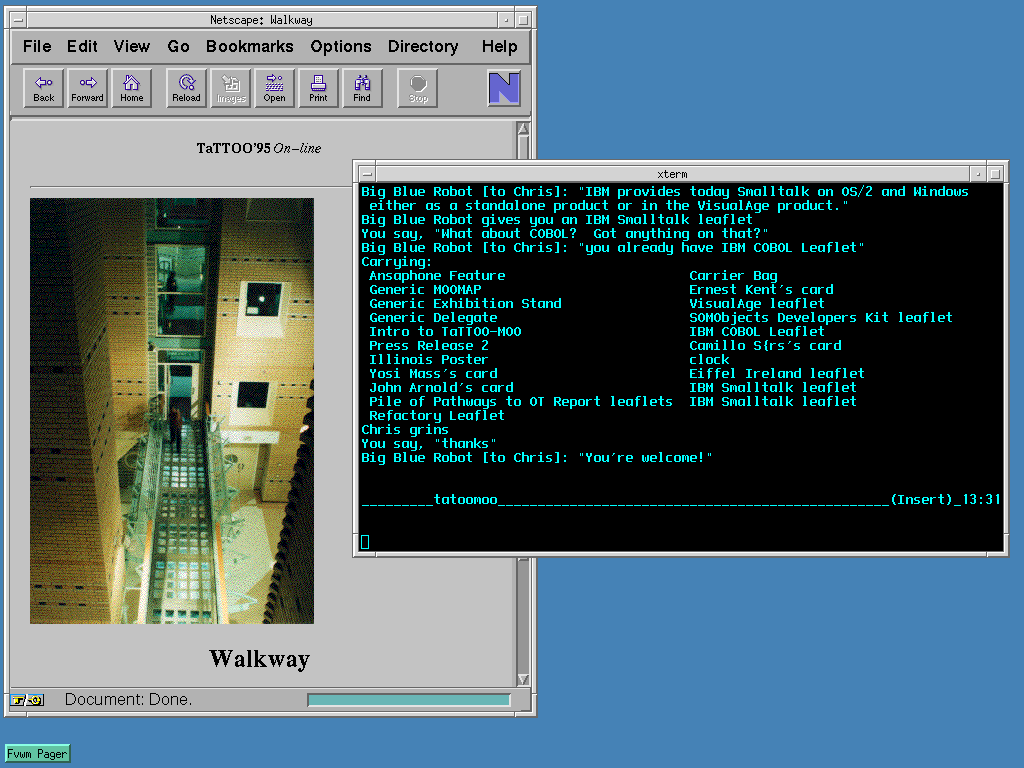Click the "tatoomoo" status line label

click(466, 500)
